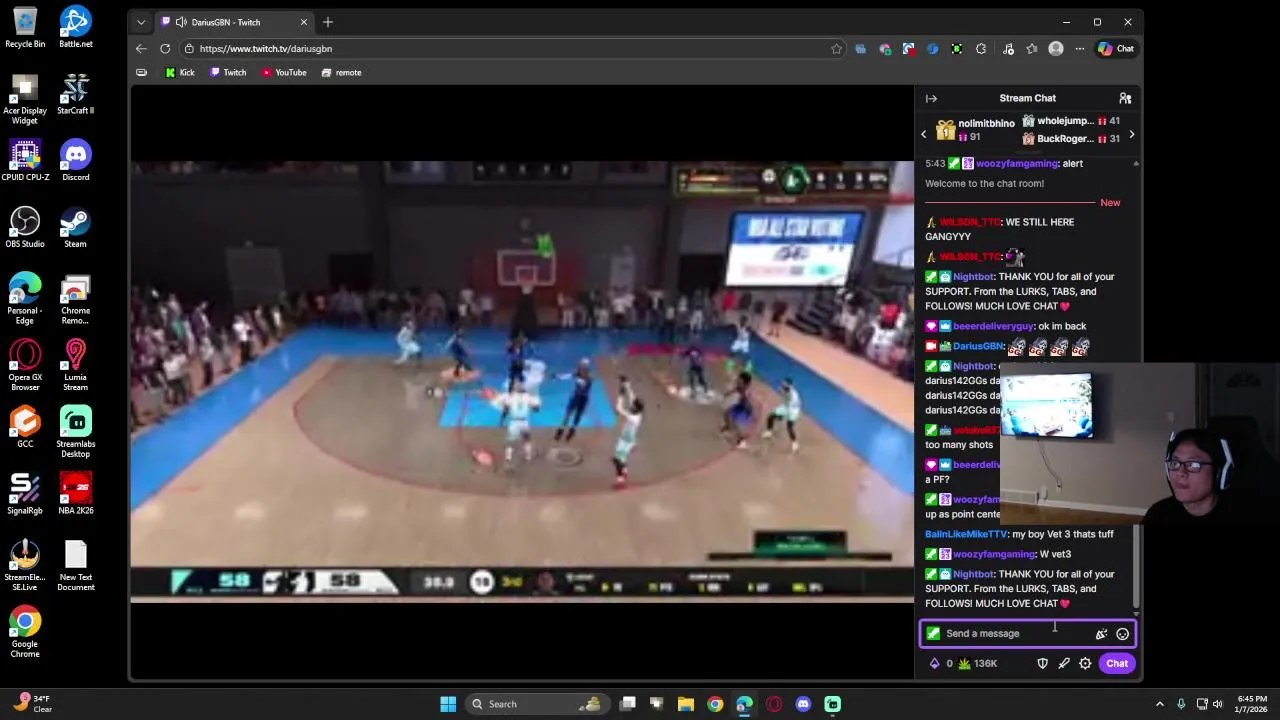Open Discord from the taskbar
This screenshot has height=720, width=1280.
(x=803, y=704)
